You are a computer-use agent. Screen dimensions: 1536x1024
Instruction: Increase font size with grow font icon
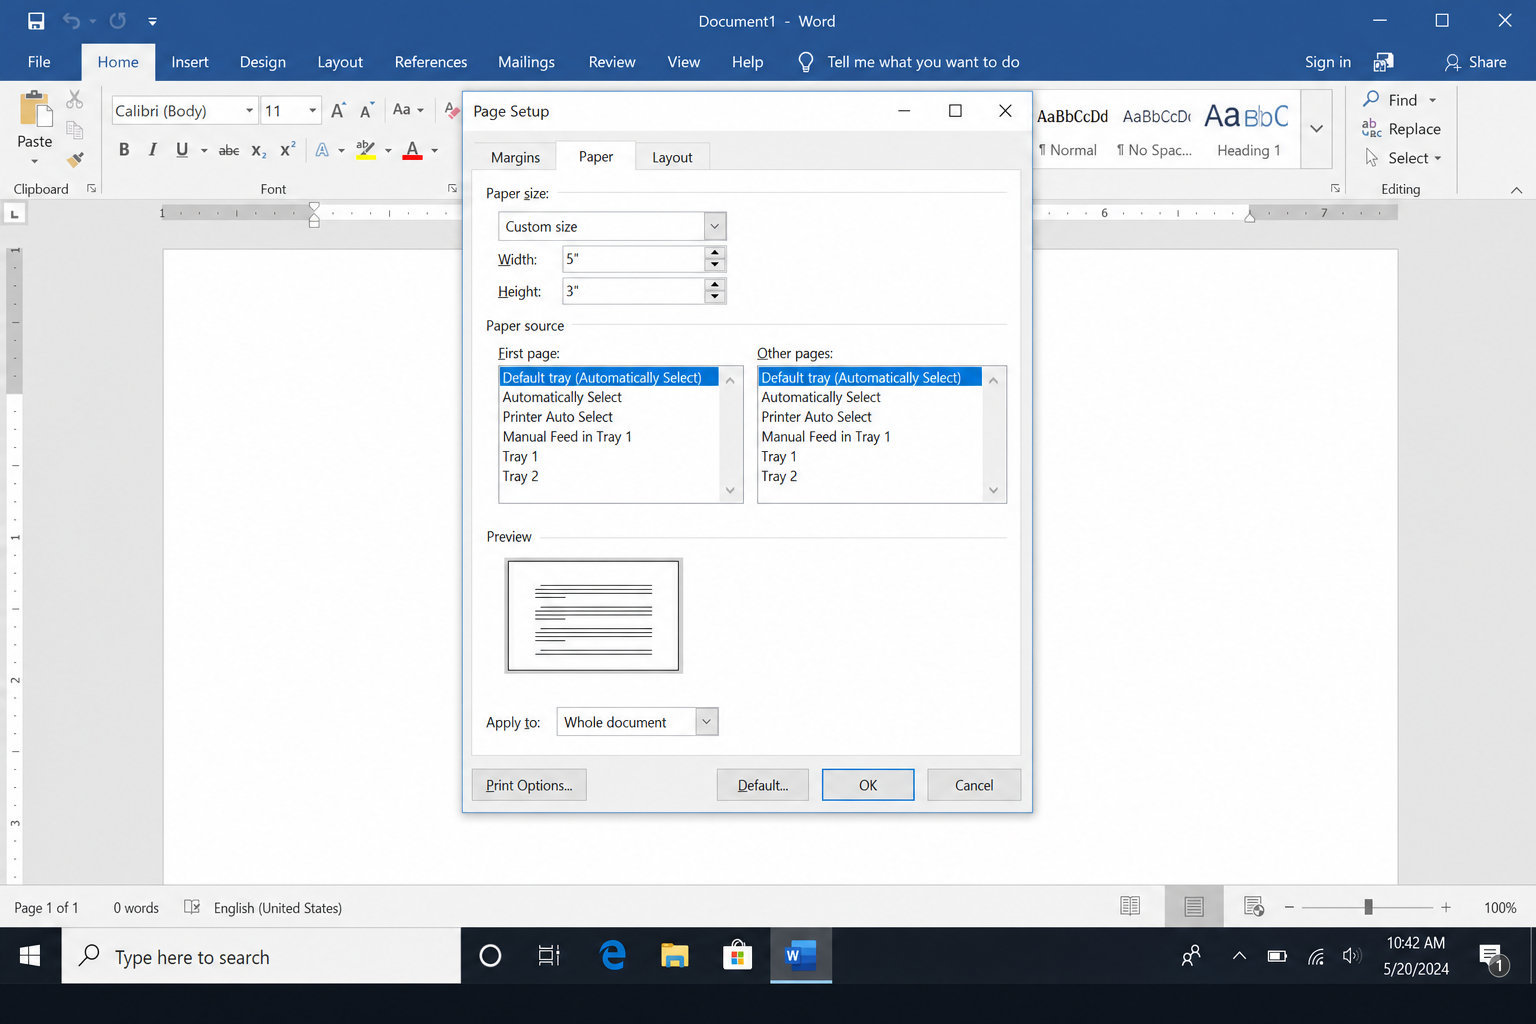(x=338, y=110)
